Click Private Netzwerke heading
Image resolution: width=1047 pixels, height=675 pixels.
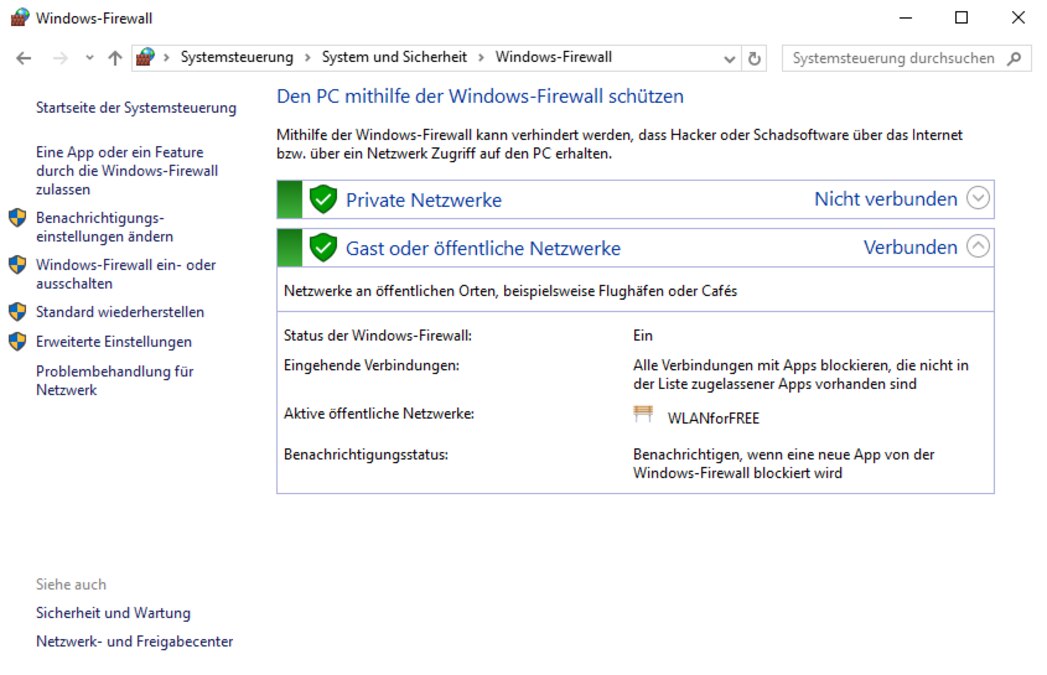point(423,200)
